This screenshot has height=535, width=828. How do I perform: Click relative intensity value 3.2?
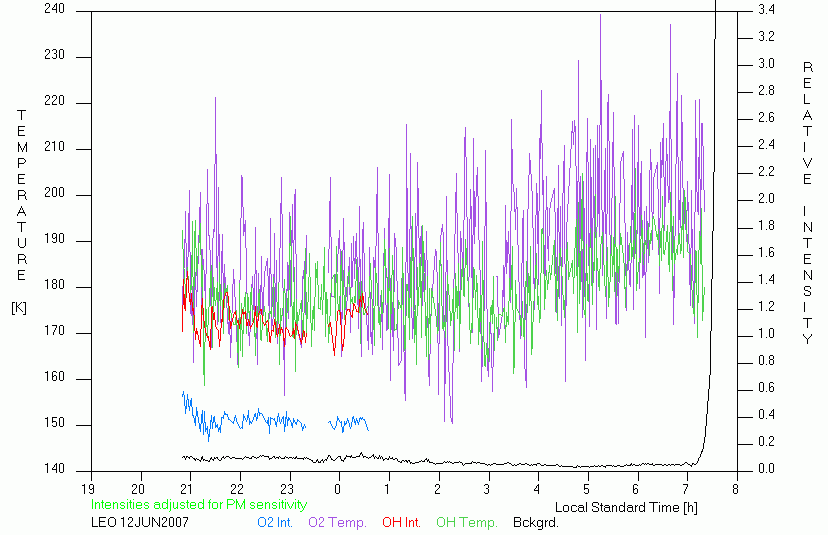click(766, 36)
